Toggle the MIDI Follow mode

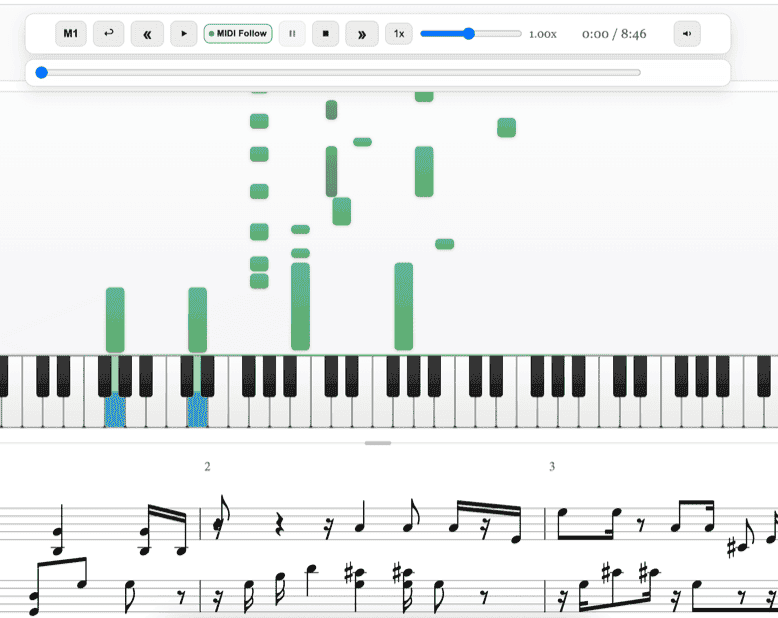[238, 34]
